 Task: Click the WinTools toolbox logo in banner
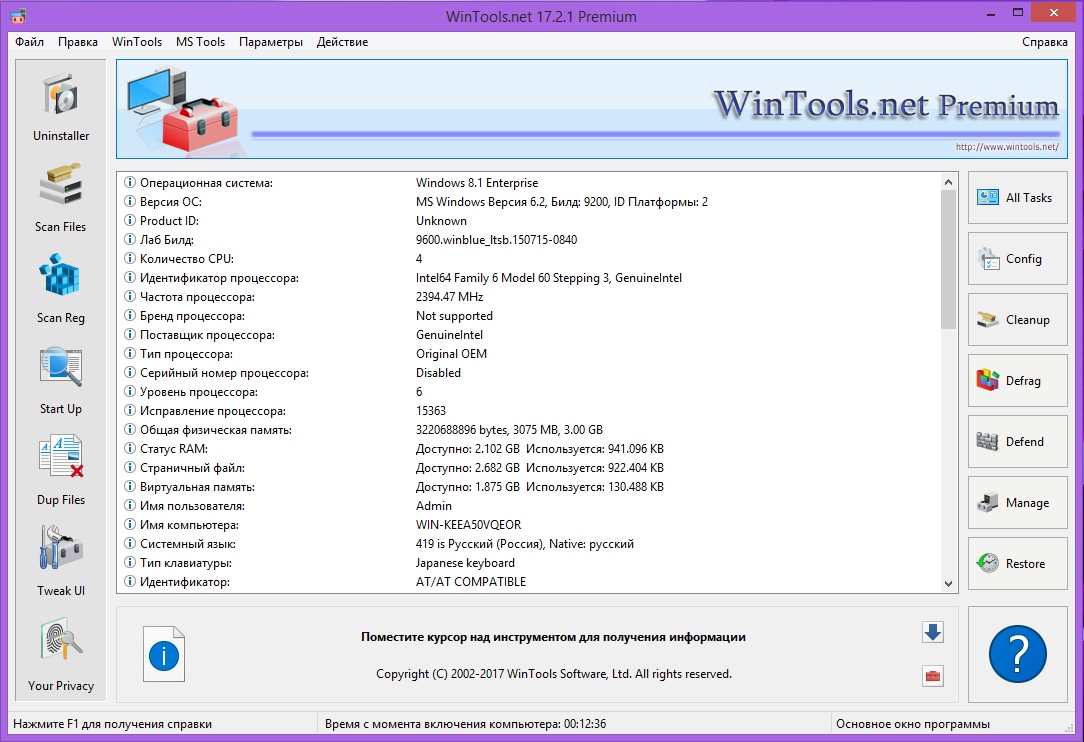(x=183, y=109)
